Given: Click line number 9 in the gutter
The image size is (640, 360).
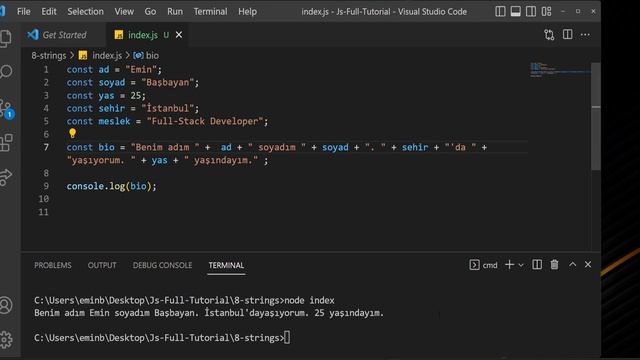Looking at the screenshot, I should click(x=46, y=186).
